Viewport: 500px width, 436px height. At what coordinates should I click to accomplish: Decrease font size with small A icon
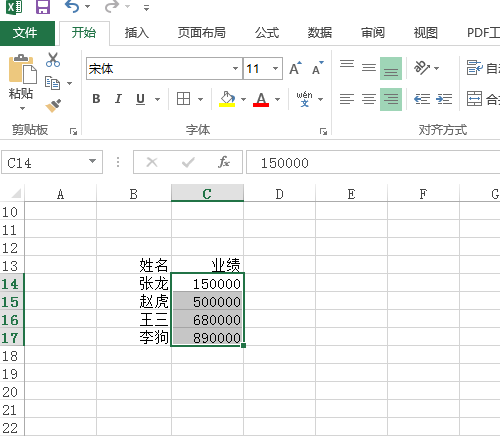(317, 68)
